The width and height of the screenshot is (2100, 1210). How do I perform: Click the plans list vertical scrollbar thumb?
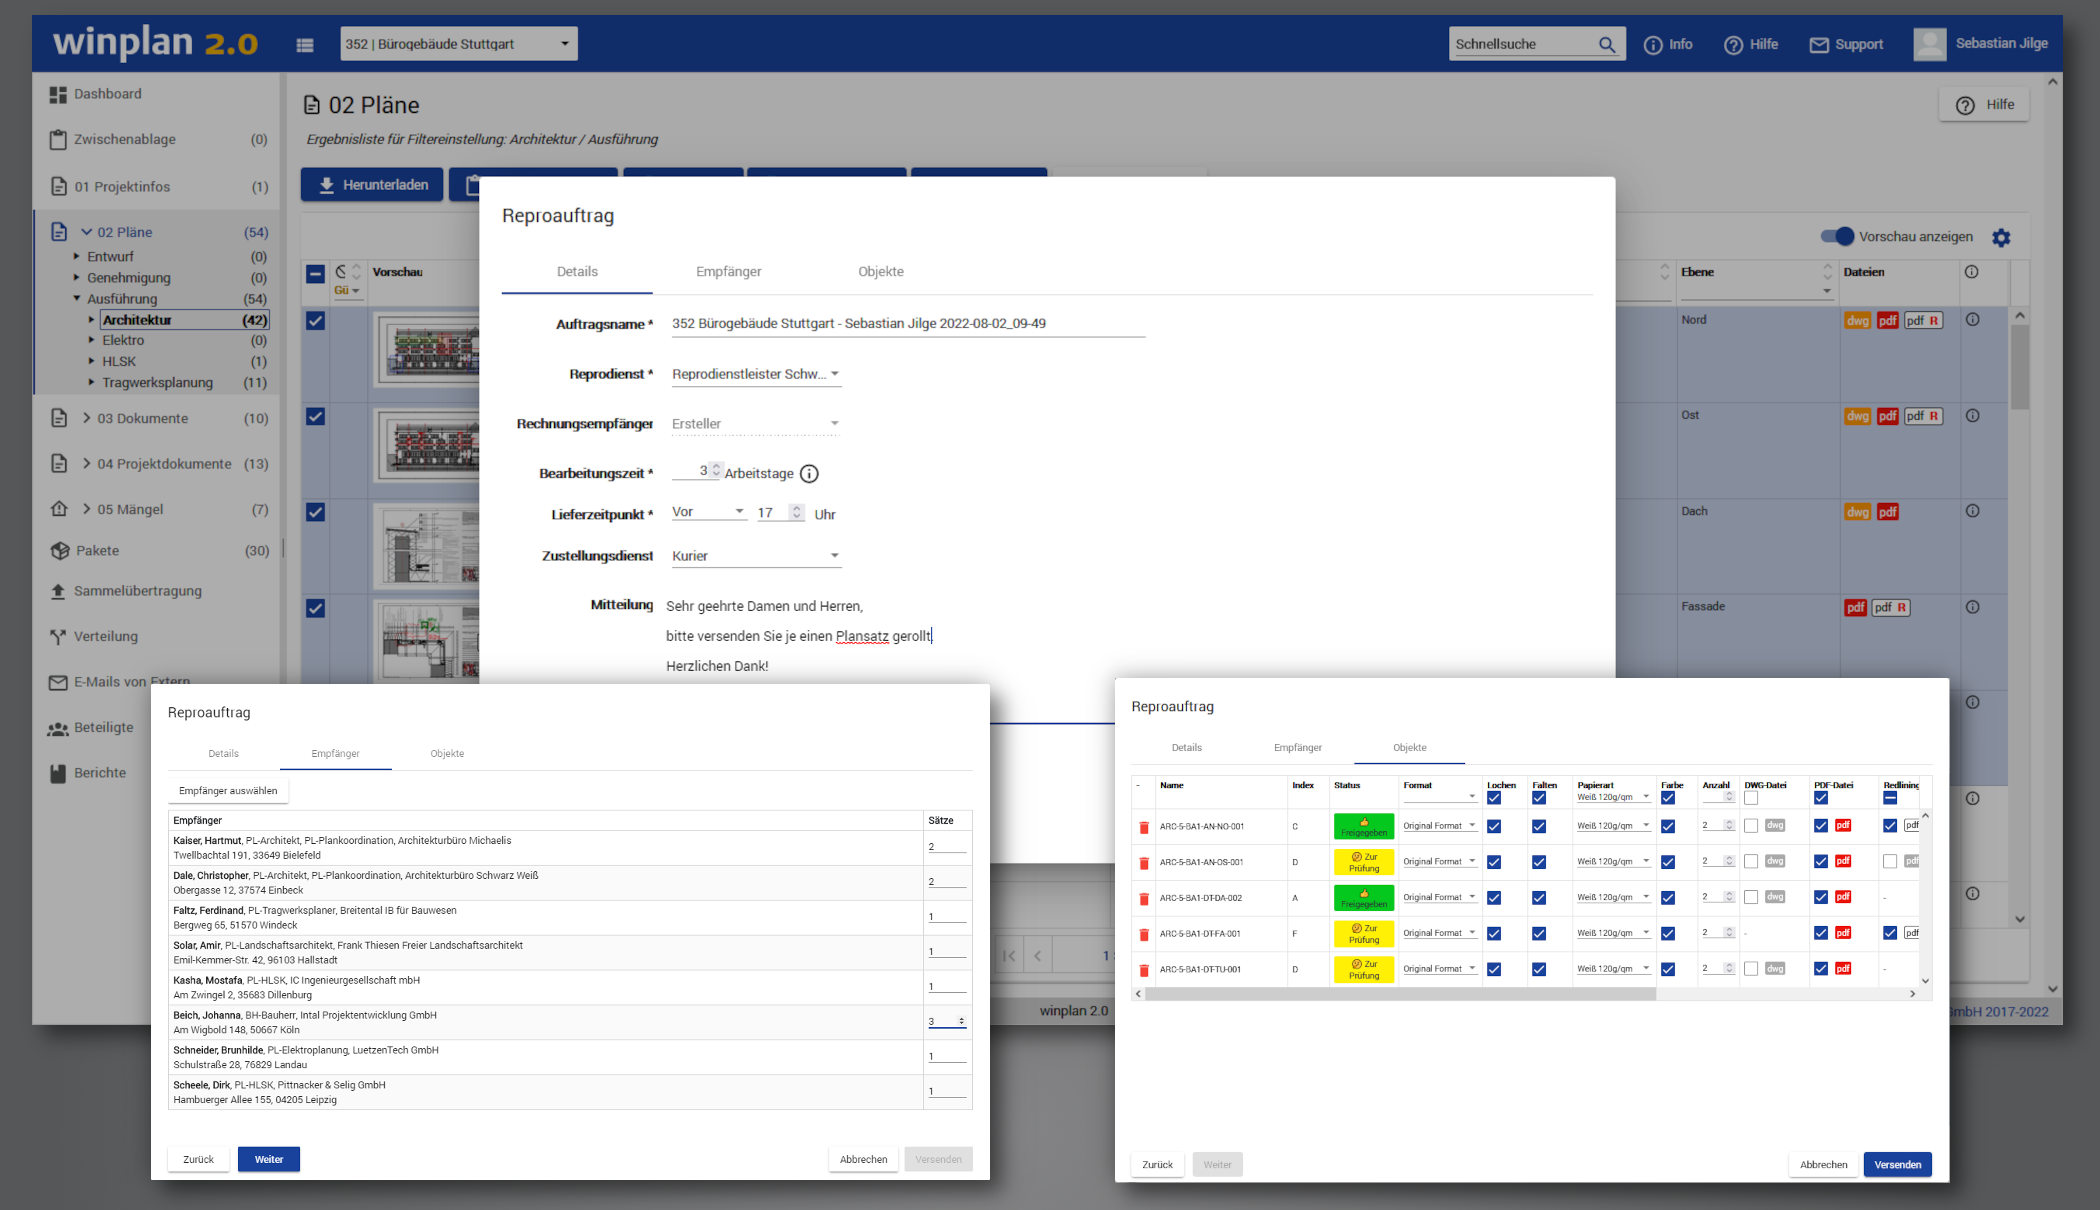[x=2020, y=366]
